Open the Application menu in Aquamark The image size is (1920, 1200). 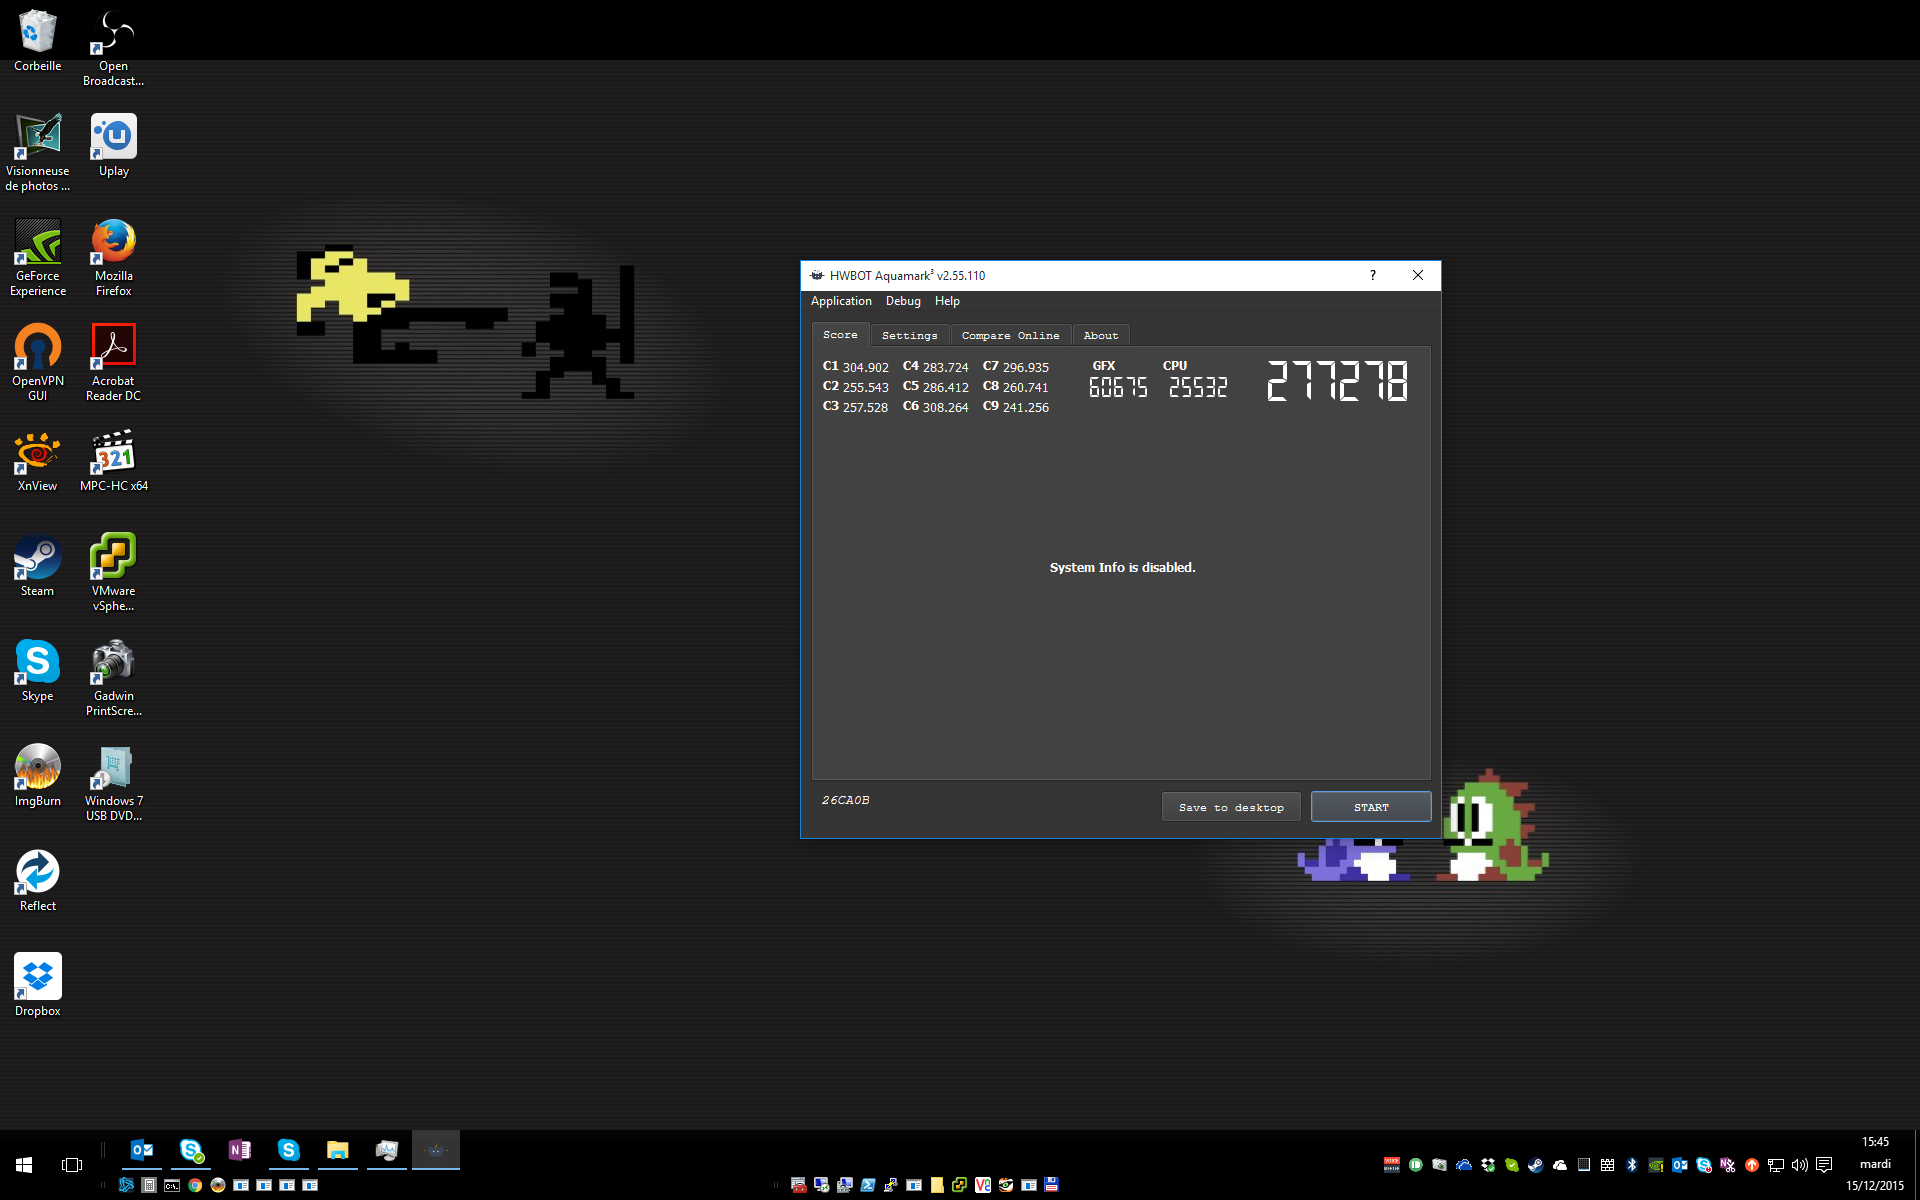(x=841, y=301)
